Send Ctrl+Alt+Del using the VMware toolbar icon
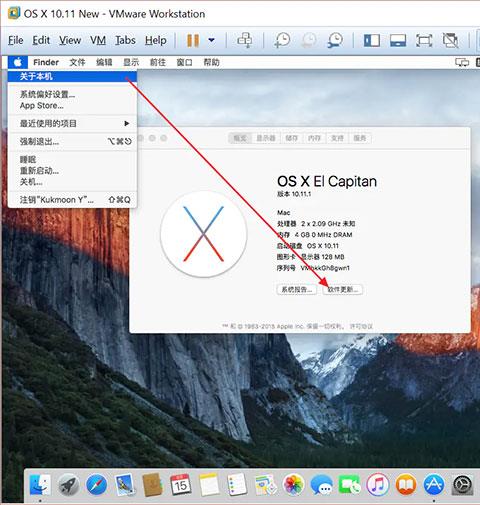 pyautogui.click(x=245, y=40)
